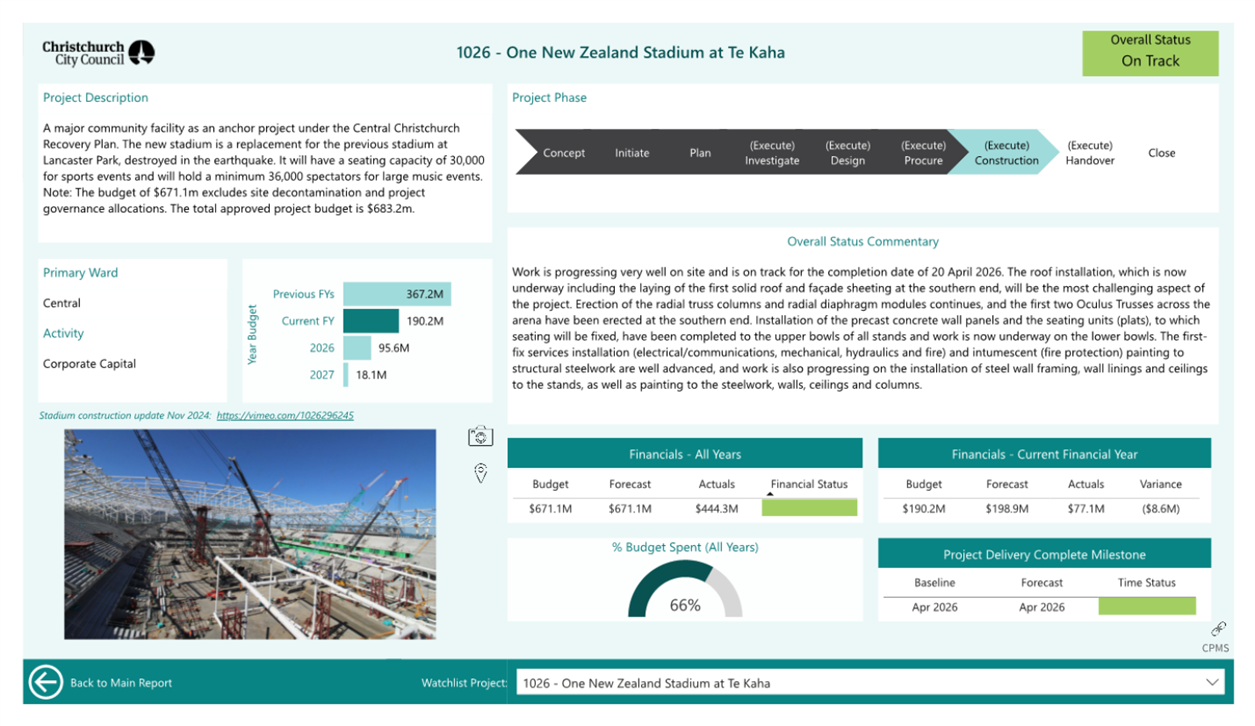Click the green Time Status indicator
This screenshot has height=726, width=1255.
[x=1147, y=606]
